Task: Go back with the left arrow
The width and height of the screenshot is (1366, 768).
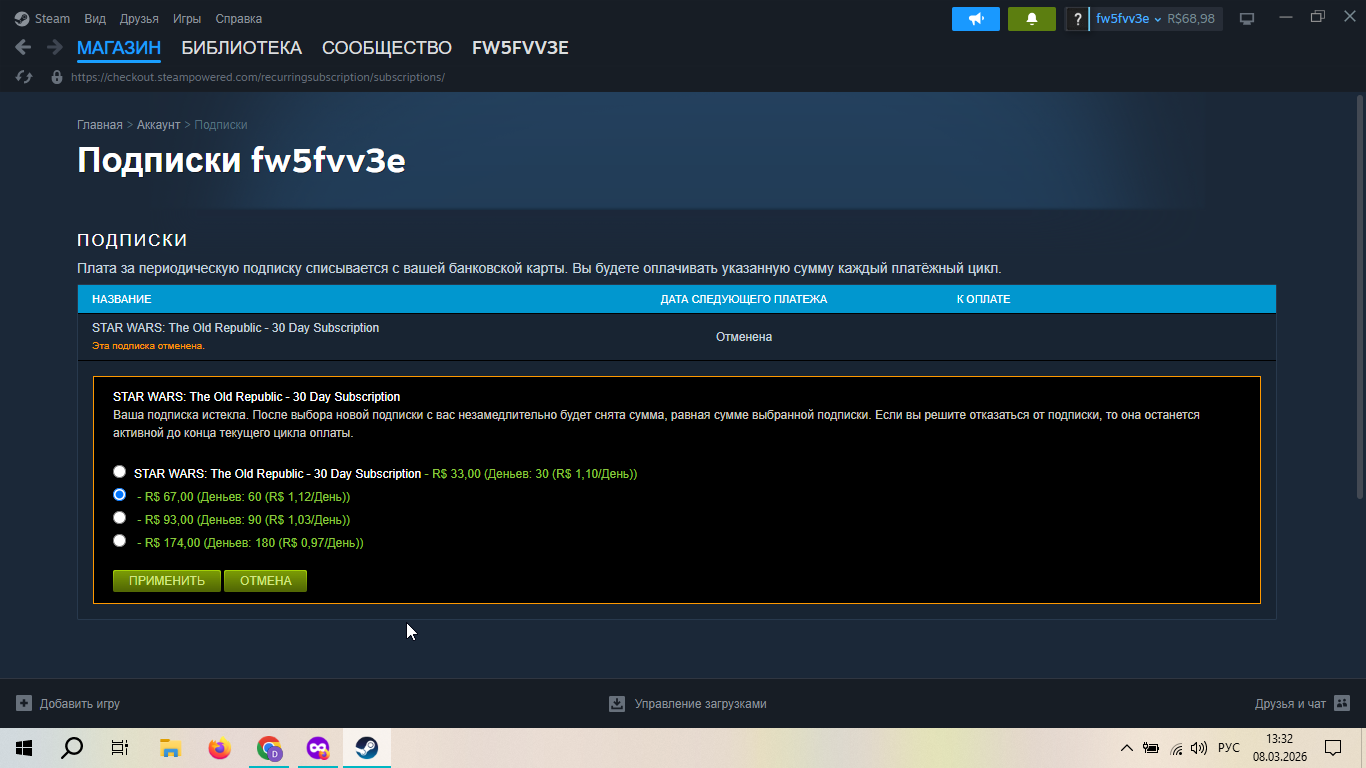Action: [23, 48]
